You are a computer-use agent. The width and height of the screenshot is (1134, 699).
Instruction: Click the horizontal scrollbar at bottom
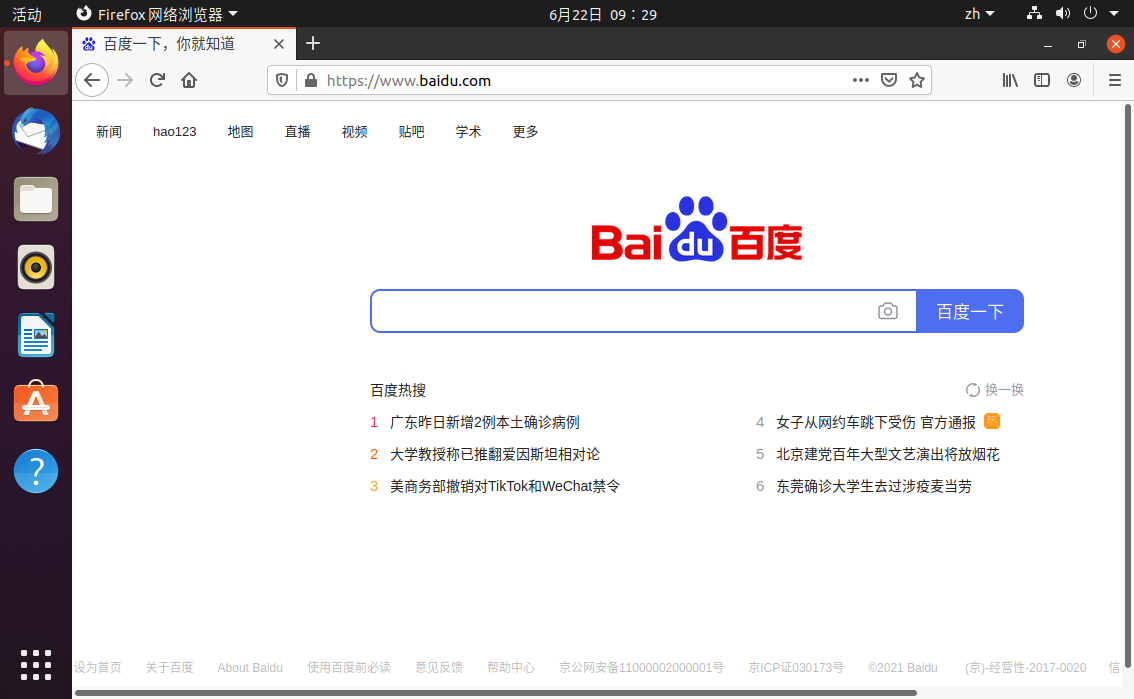coord(496,692)
